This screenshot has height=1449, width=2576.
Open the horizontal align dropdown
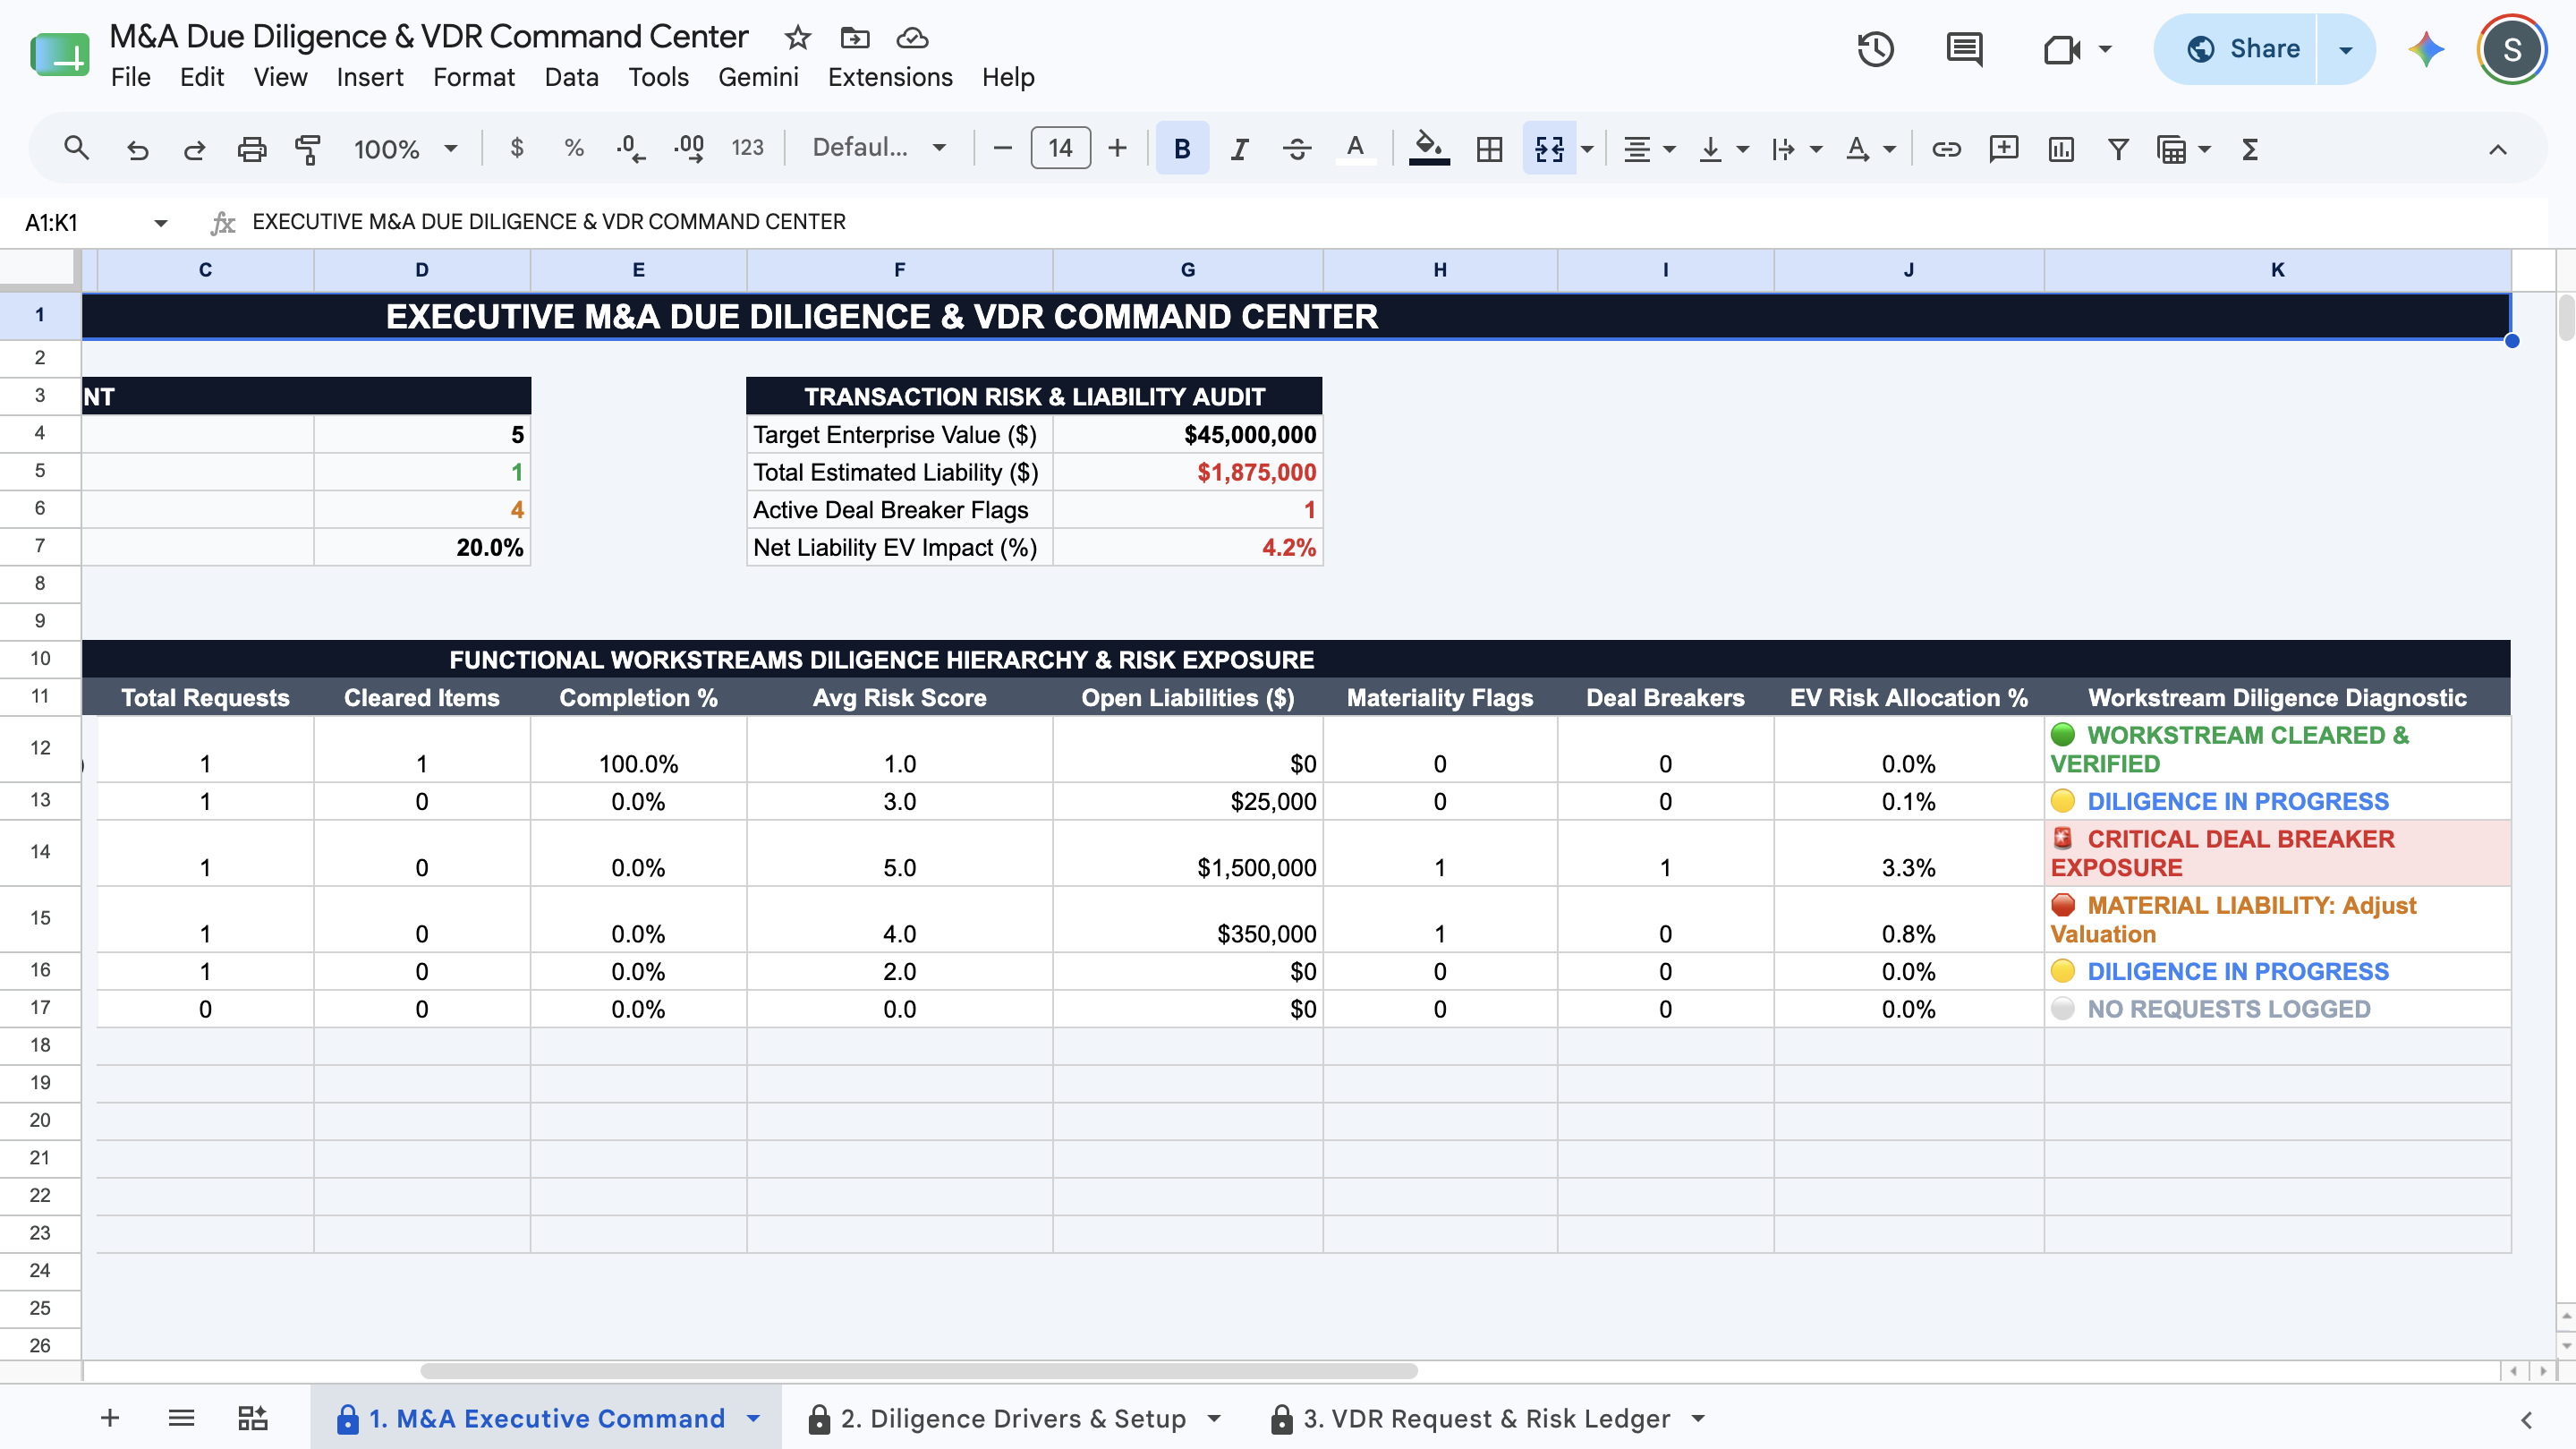point(1648,149)
